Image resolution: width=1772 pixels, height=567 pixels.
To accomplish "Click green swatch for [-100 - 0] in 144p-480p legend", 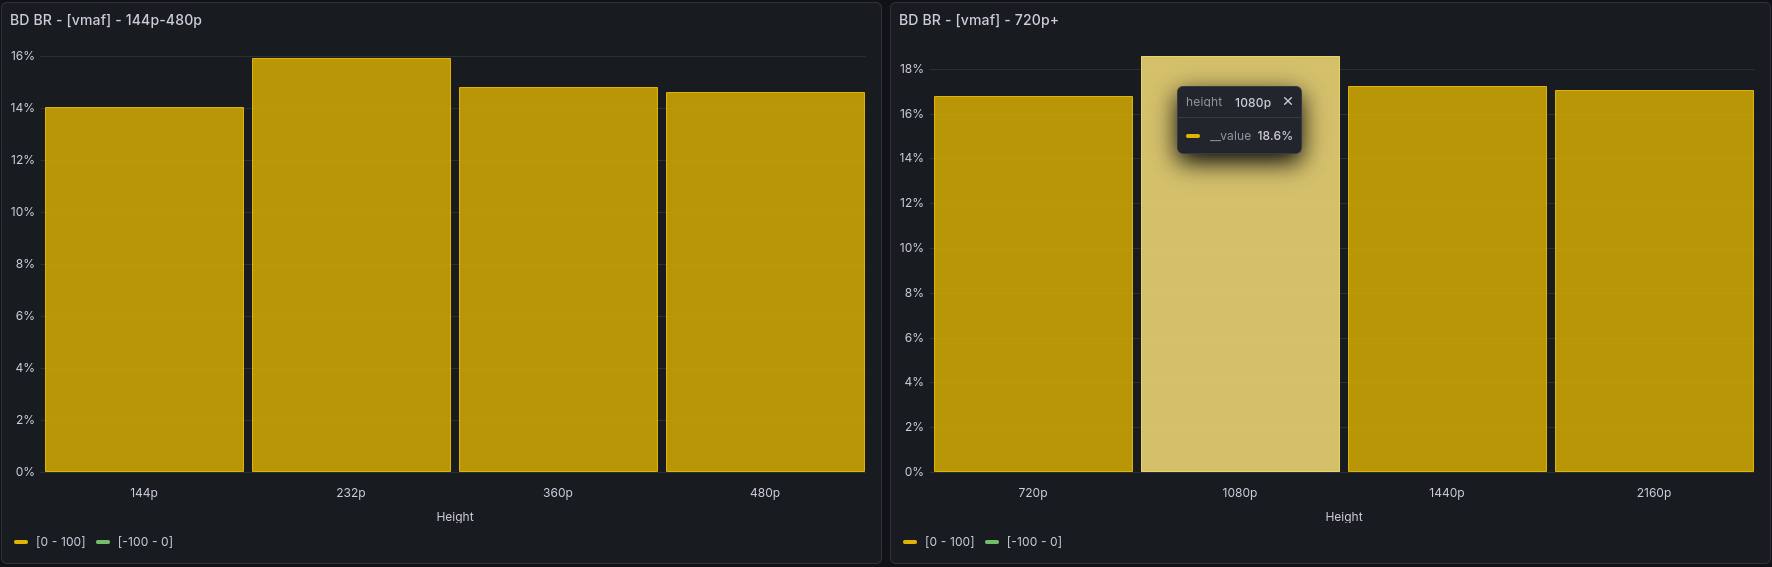I will 103,542.
